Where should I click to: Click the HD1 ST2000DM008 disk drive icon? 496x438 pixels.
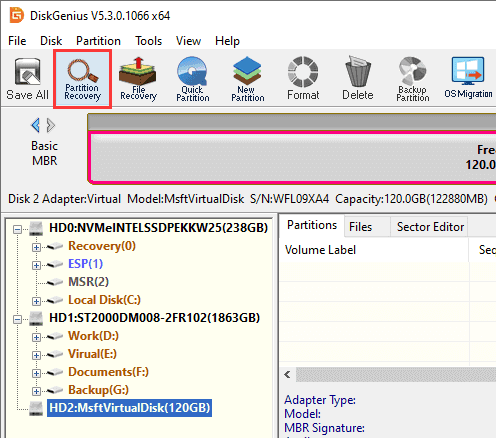point(36,319)
